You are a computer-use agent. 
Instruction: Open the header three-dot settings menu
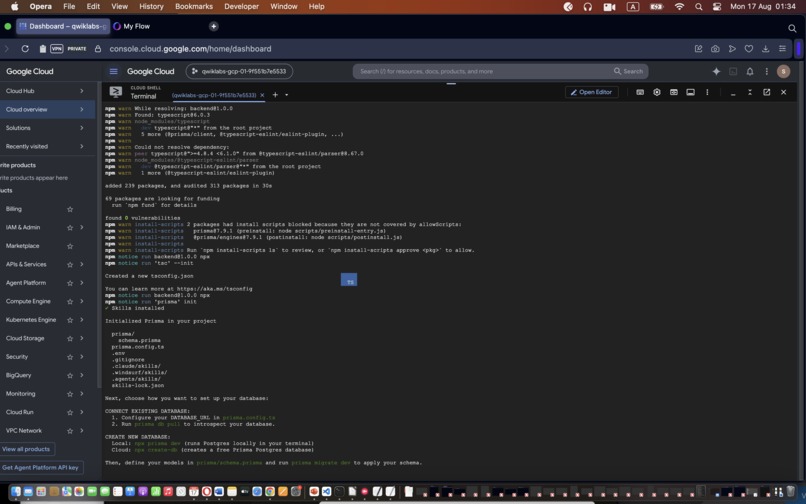[x=766, y=71]
